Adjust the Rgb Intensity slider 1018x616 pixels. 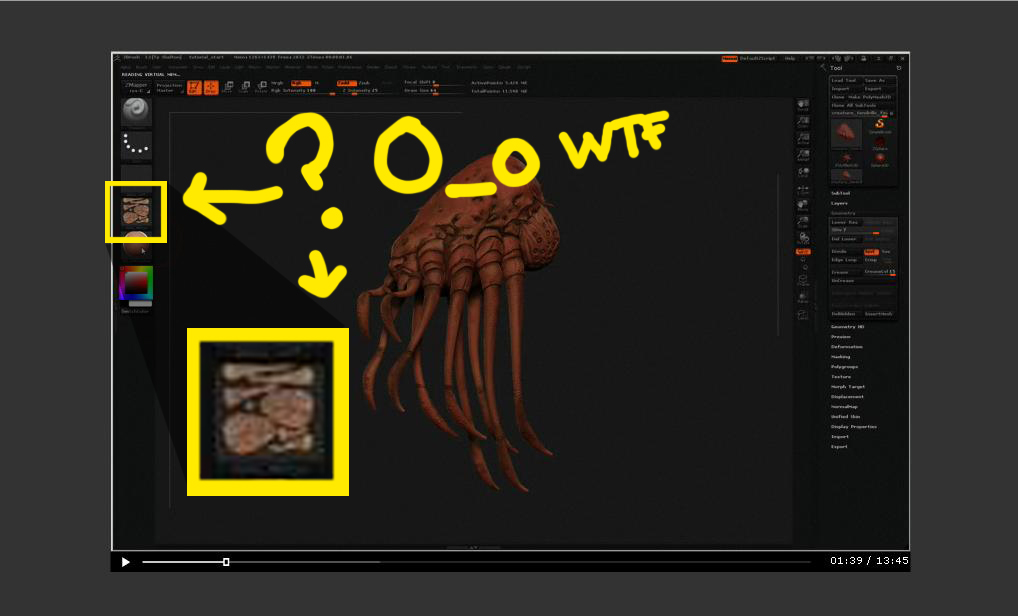pos(303,92)
